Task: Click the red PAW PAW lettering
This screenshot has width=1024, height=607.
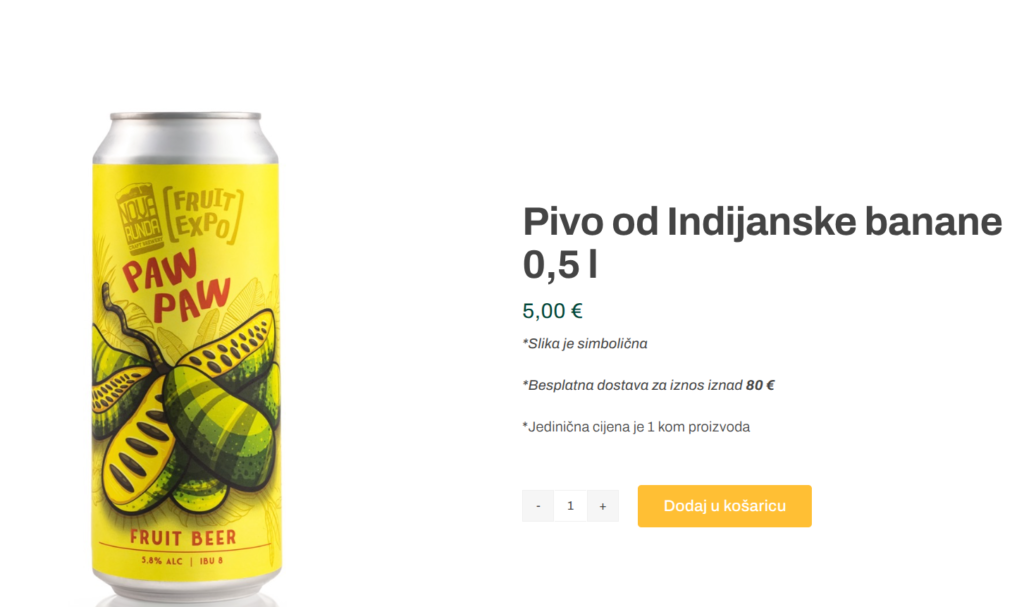Action: (x=177, y=286)
